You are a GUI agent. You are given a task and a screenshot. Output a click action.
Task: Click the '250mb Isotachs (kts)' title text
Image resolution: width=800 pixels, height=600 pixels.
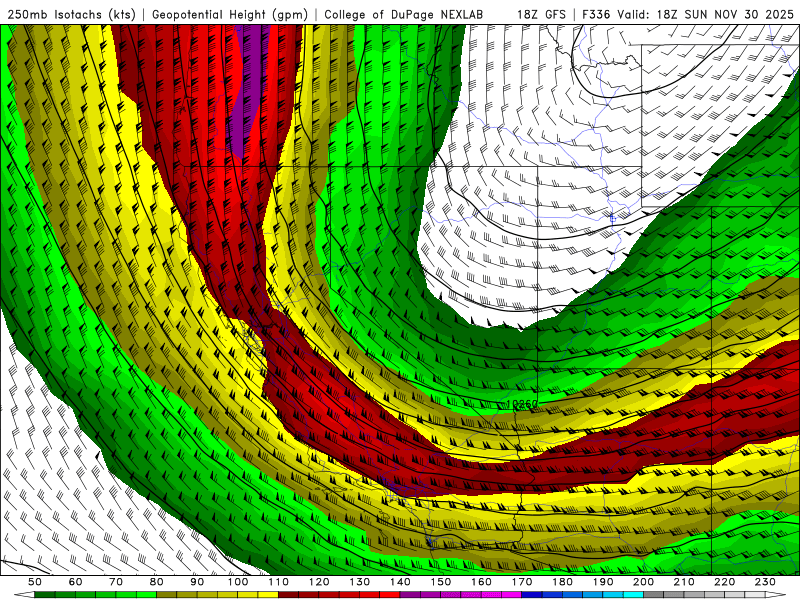pyautogui.click(x=72, y=14)
